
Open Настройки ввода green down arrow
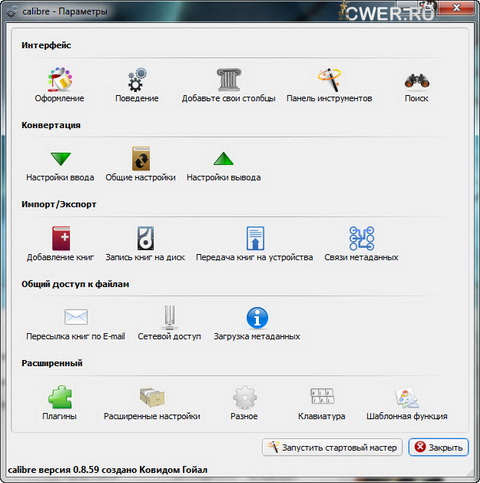(x=61, y=159)
